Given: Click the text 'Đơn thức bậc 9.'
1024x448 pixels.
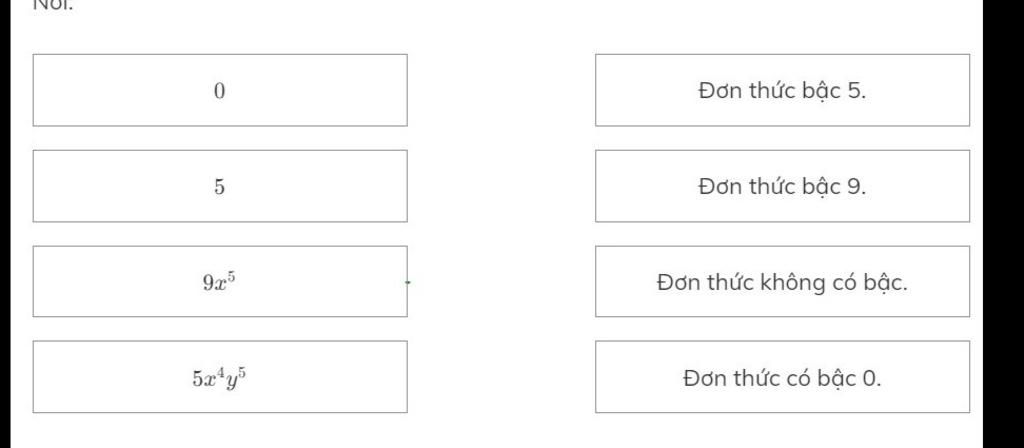Looking at the screenshot, I should 782,187.
